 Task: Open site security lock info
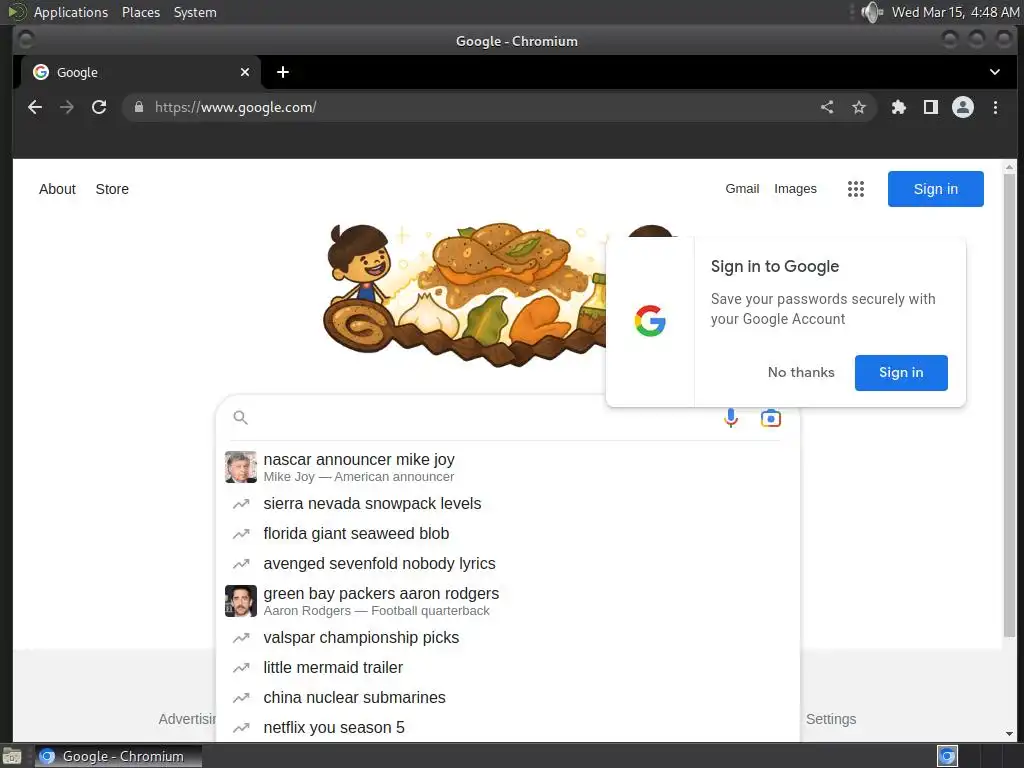(138, 107)
